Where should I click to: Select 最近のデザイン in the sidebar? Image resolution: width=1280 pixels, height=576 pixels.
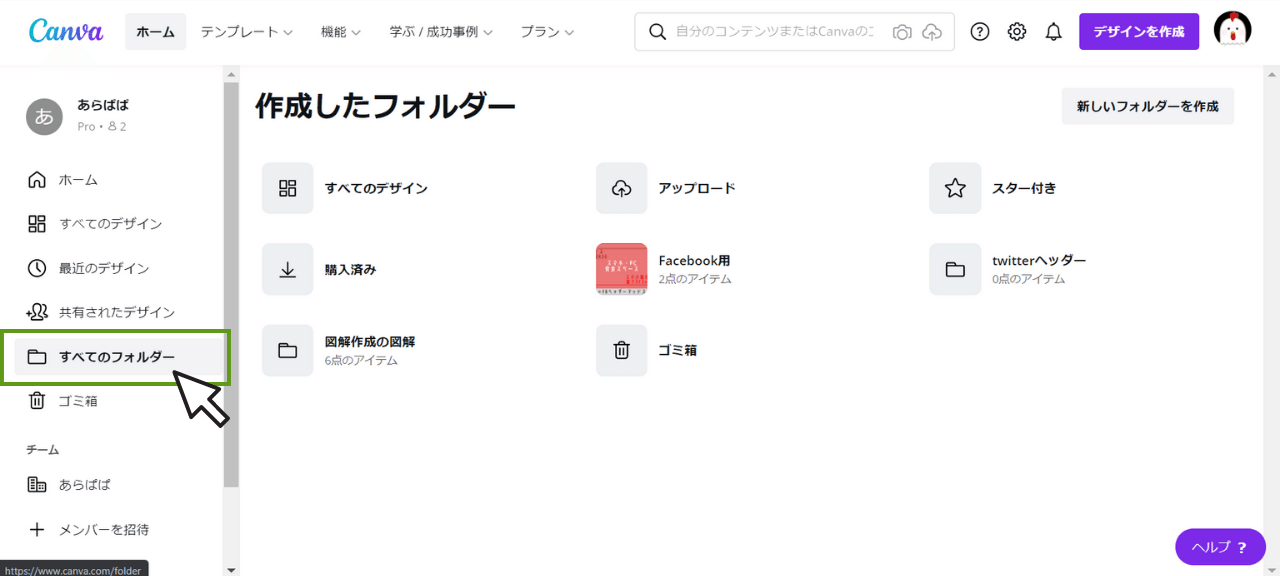[118, 268]
